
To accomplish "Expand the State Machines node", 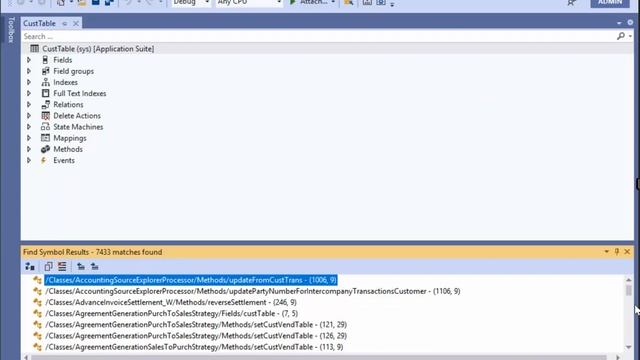I will pos(29,127).
